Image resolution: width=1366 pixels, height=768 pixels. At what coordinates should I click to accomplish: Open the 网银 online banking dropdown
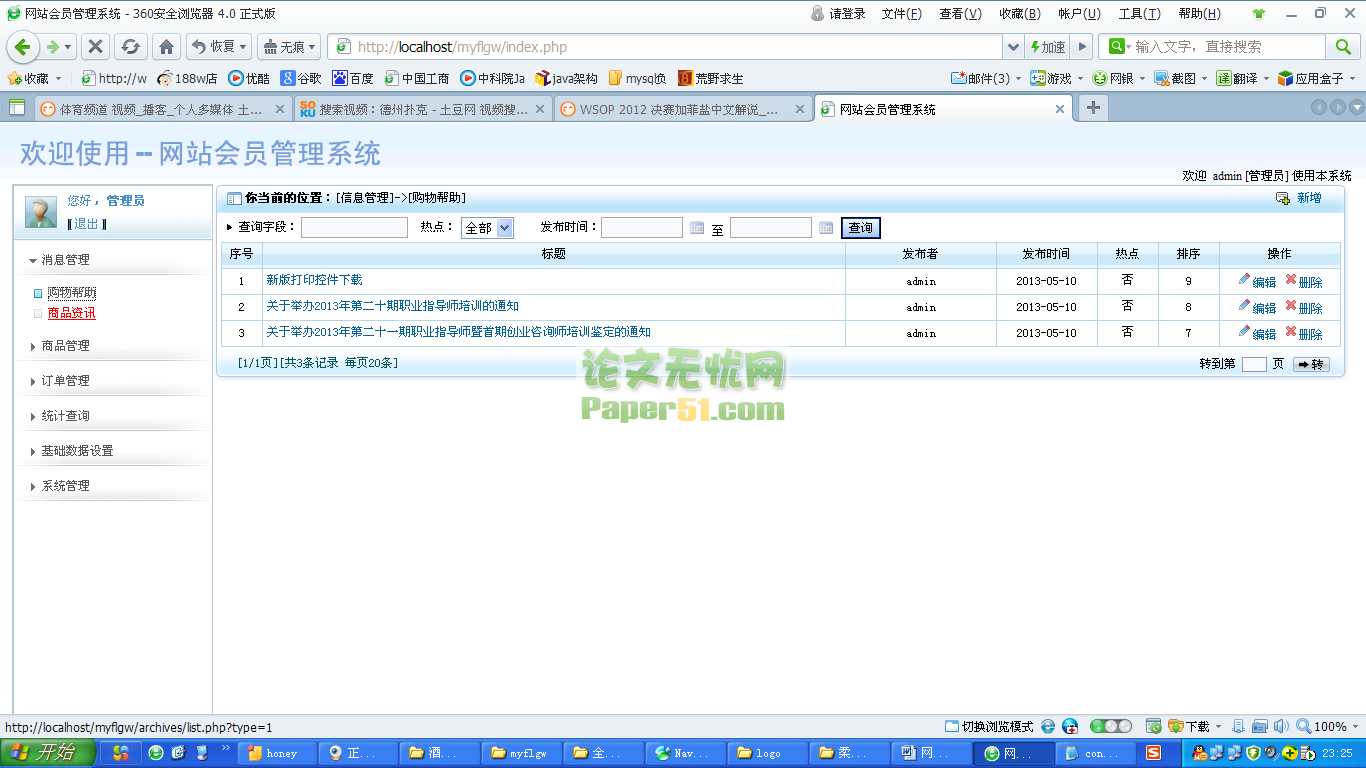[x=1119, y=78]
